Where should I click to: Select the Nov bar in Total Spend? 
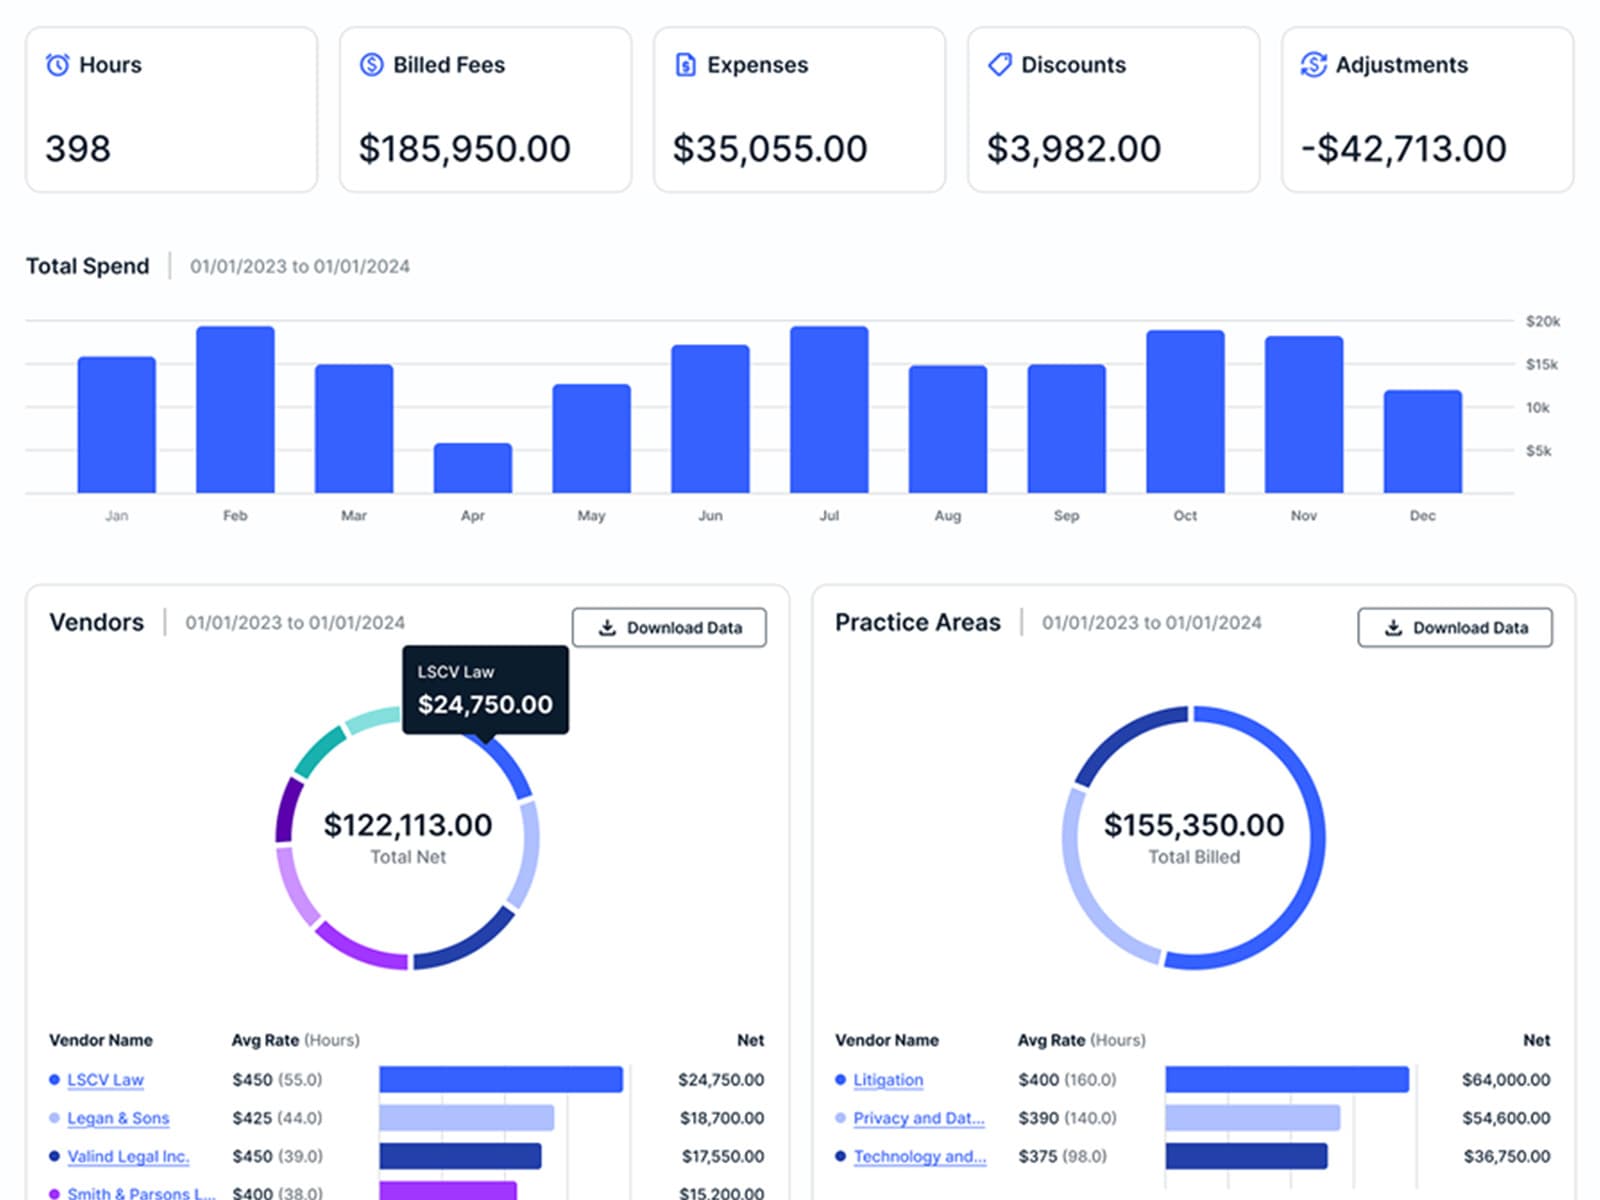click(x=1304, y=415)
